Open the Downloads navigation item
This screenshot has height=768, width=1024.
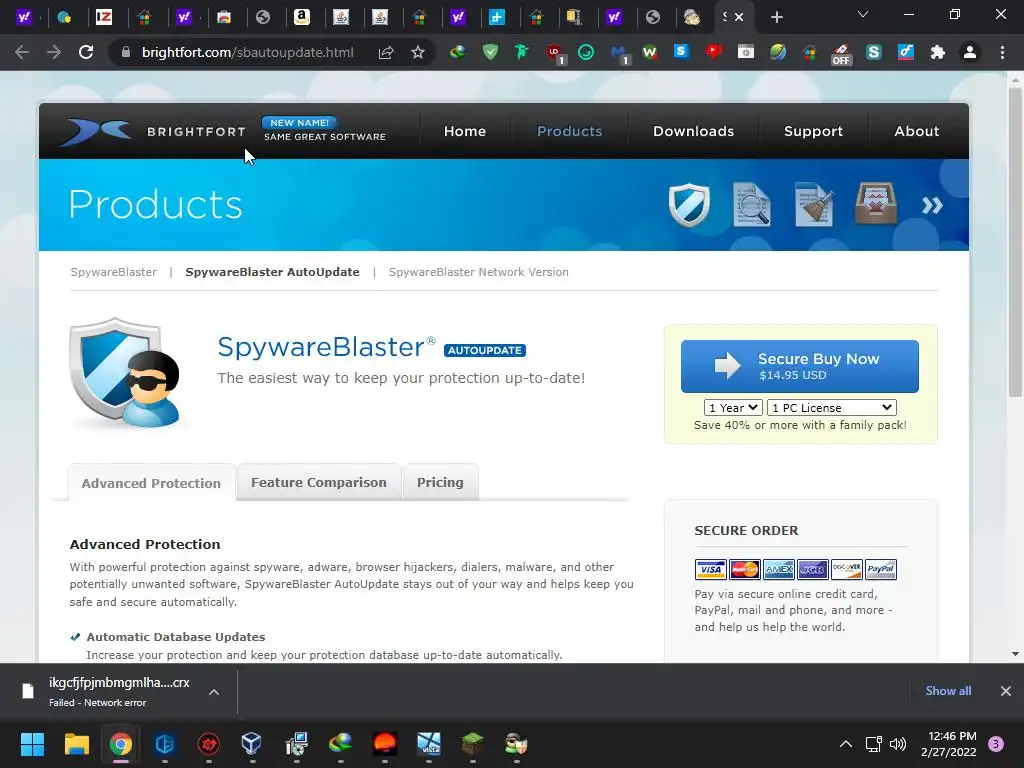click(x=694, y=131)
